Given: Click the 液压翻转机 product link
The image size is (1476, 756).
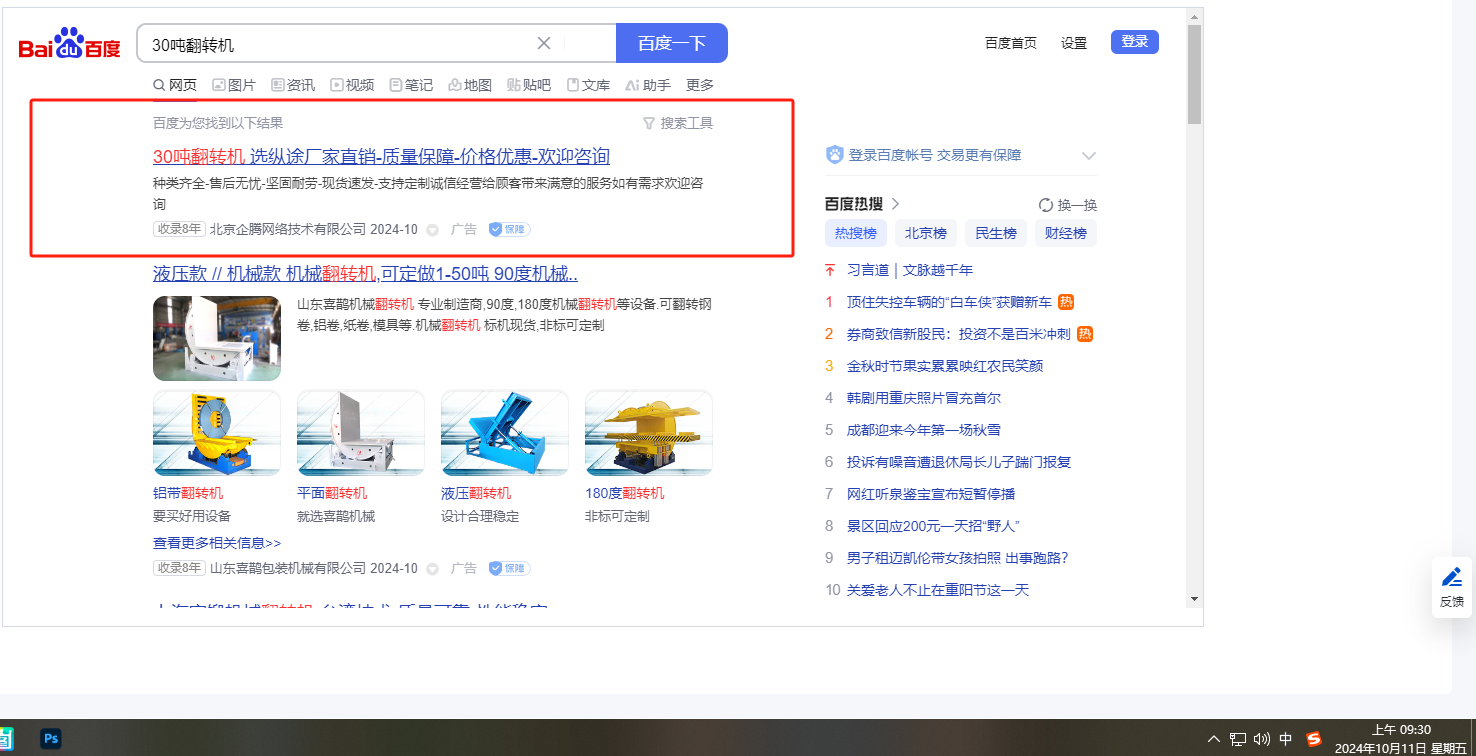Looking at the screenshot, I should 476,493.
